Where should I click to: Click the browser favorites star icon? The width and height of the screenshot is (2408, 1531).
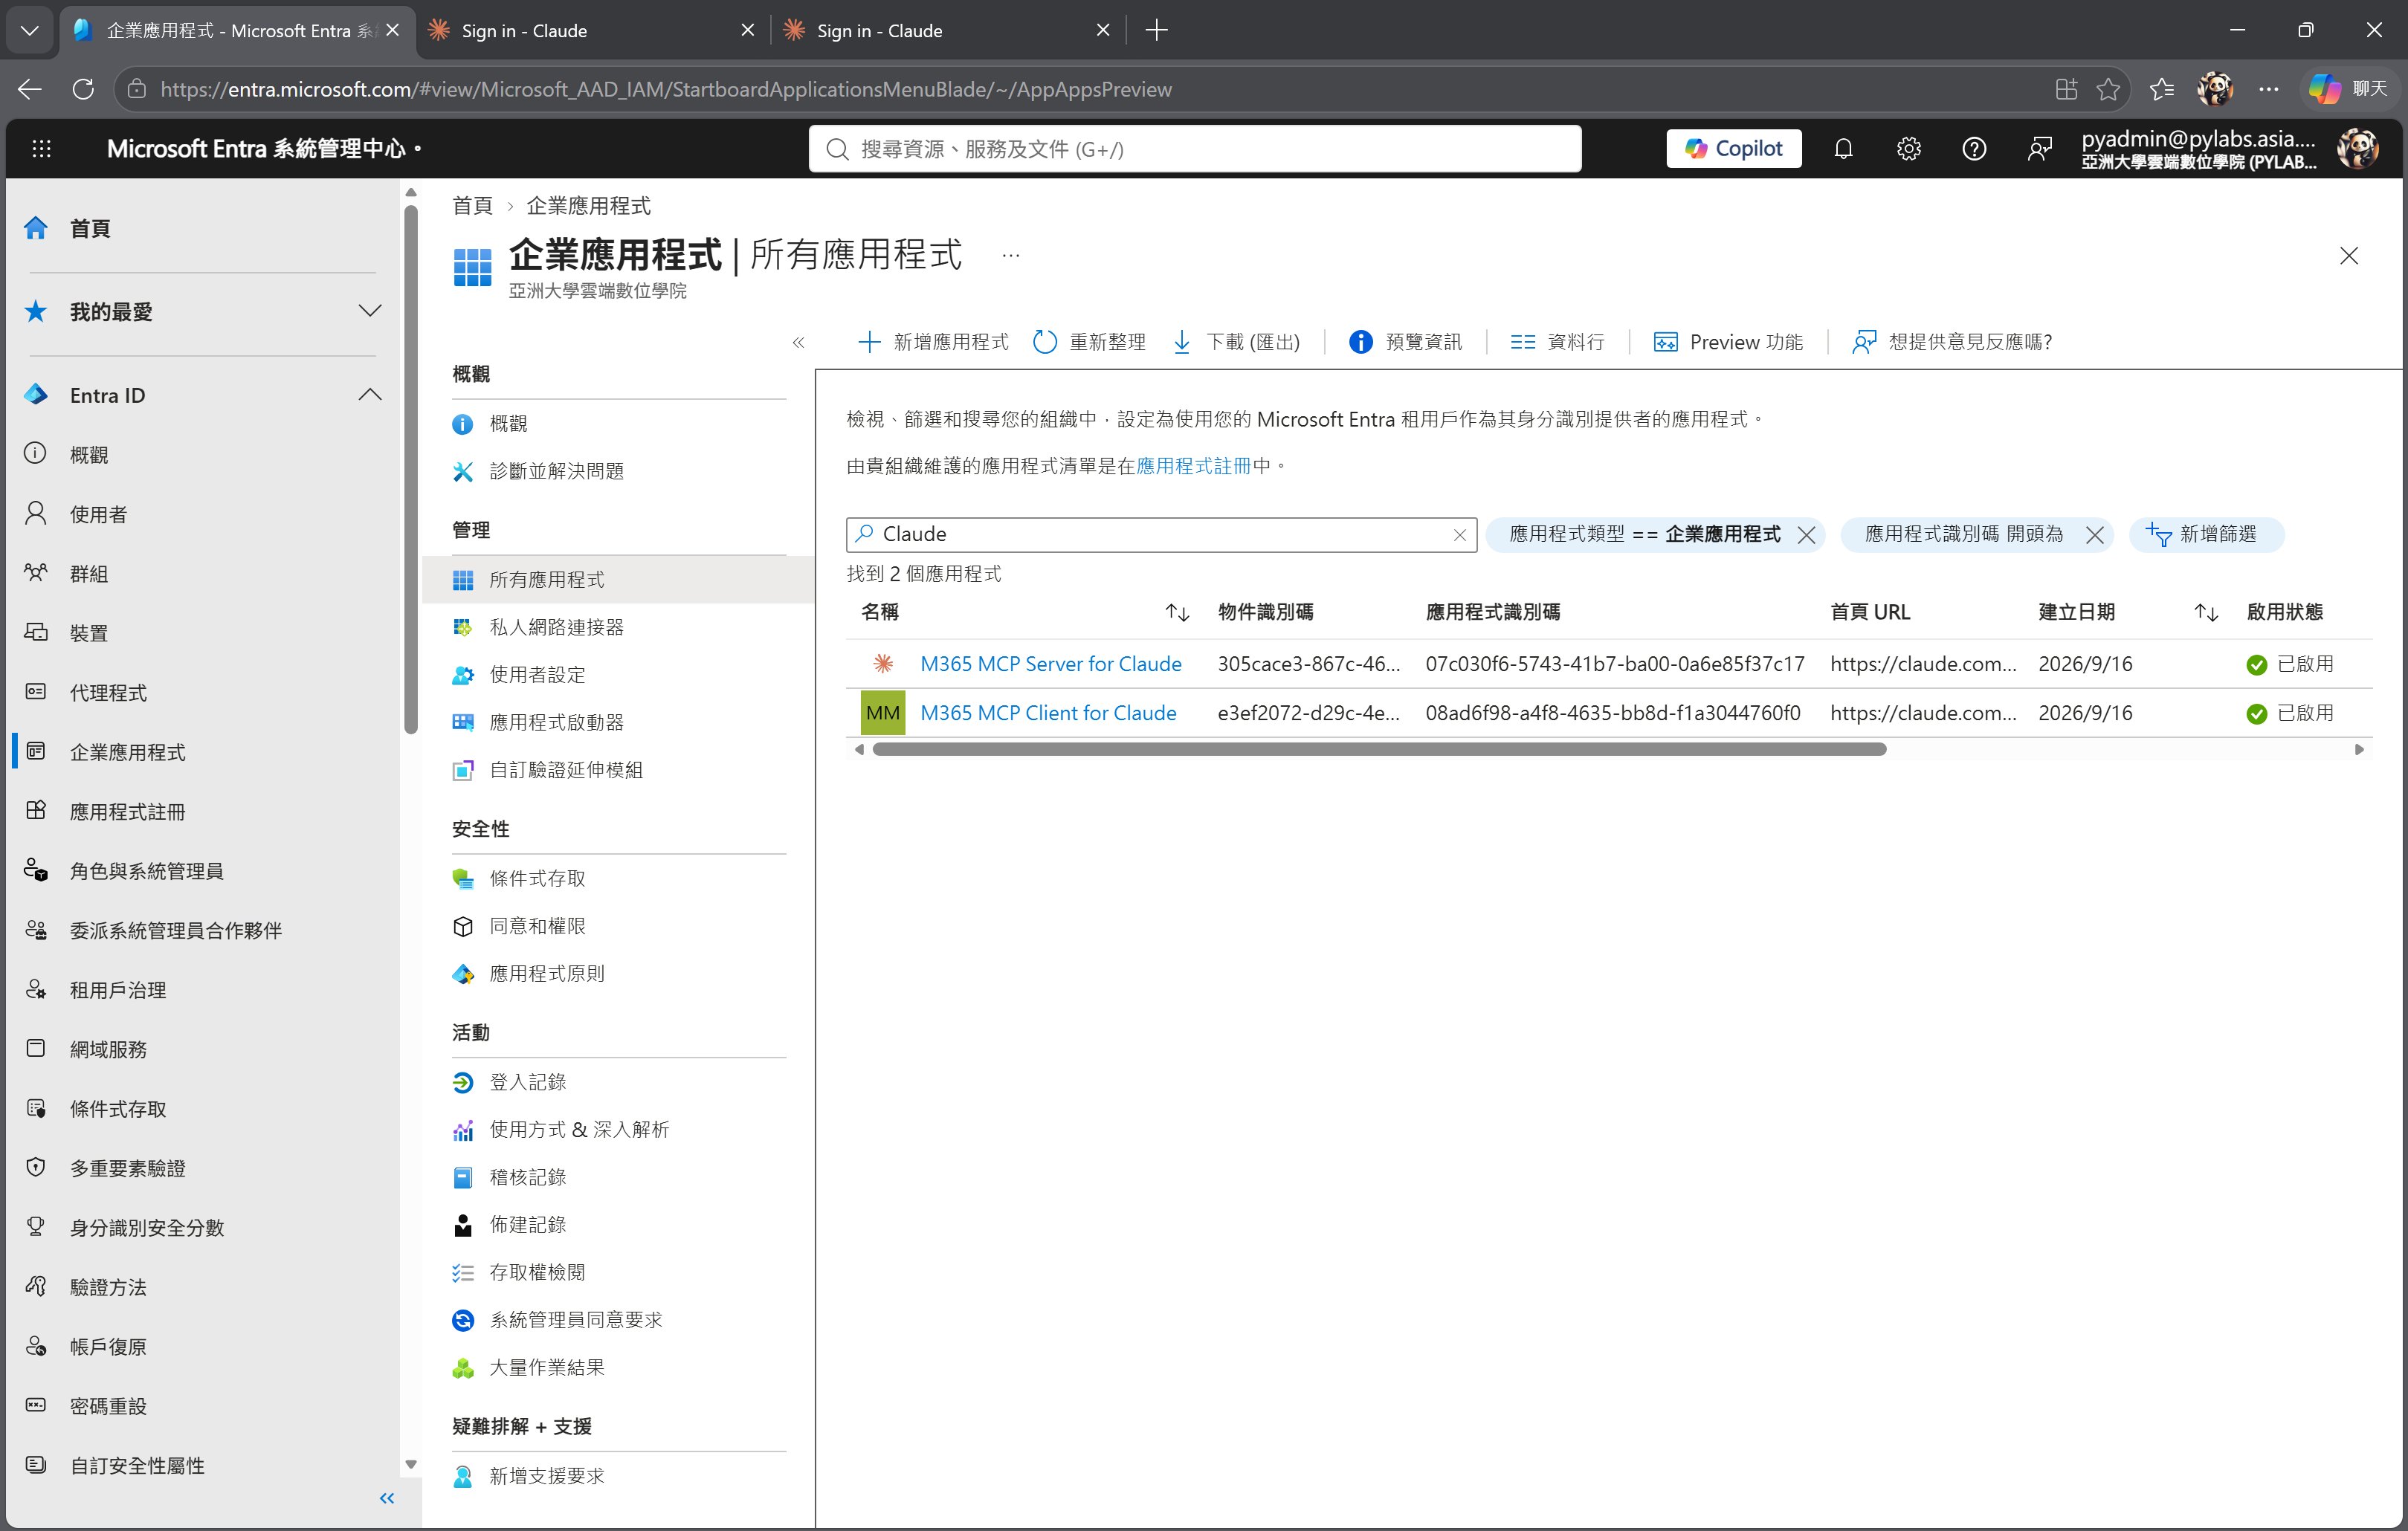[2108, 89]
